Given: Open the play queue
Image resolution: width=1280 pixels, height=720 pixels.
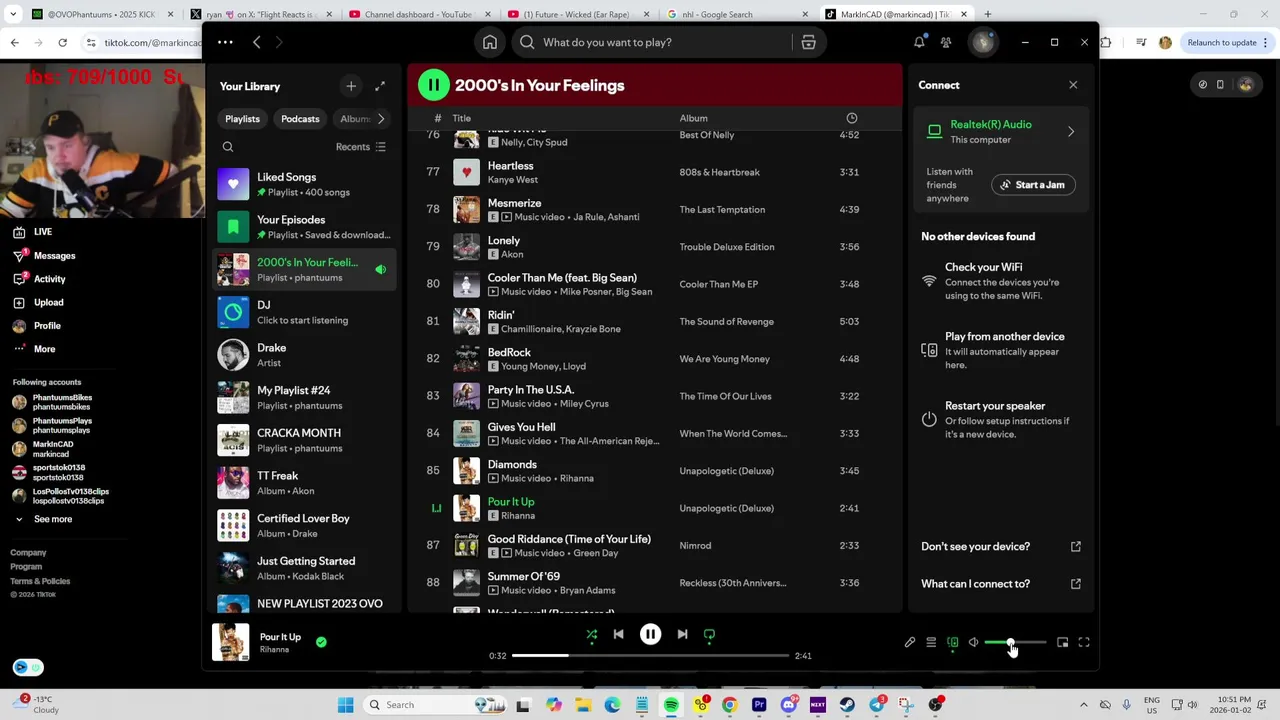Looking at the screenshot, I should 931,642.
